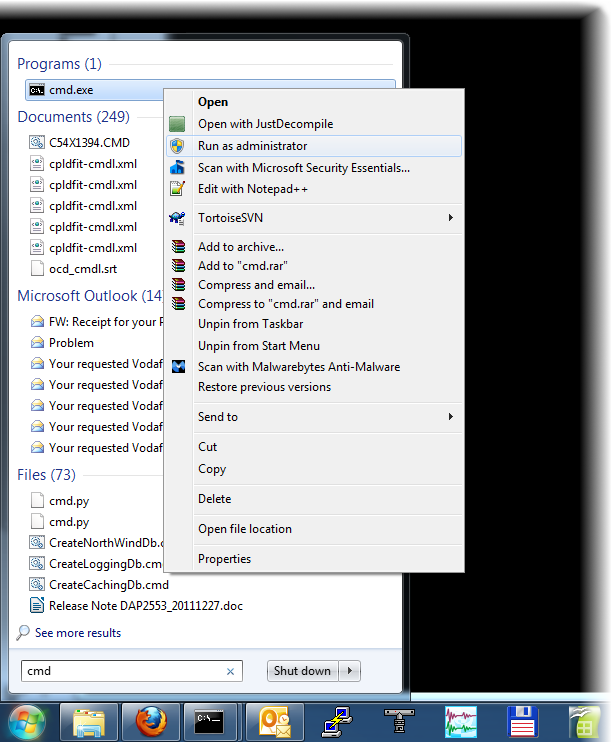Expand the Send to submenu
The height and width of the screenshot is (742, 612).
(314, 417)
